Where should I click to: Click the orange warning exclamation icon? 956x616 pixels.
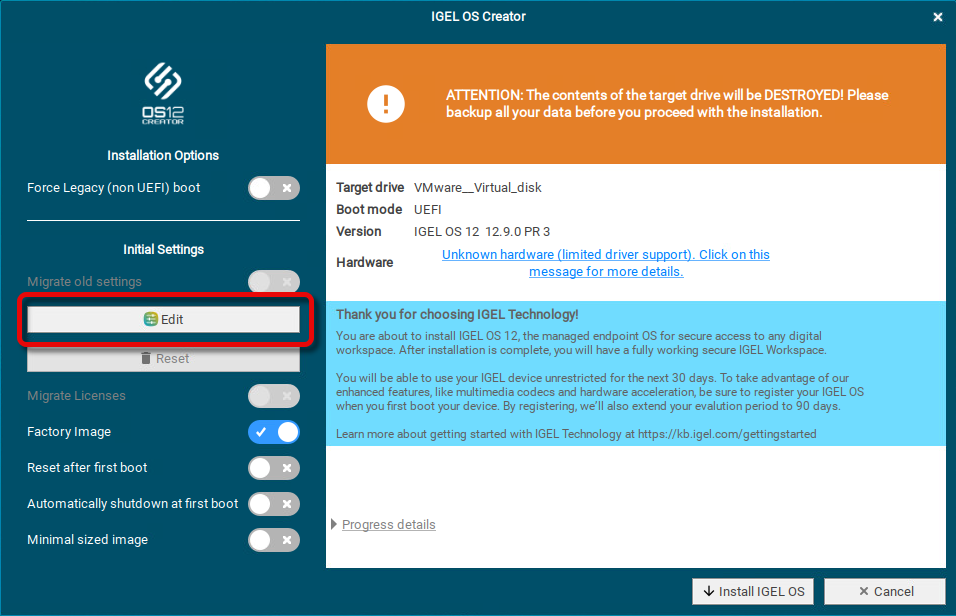pyautogui.click(x=385, y=104)
